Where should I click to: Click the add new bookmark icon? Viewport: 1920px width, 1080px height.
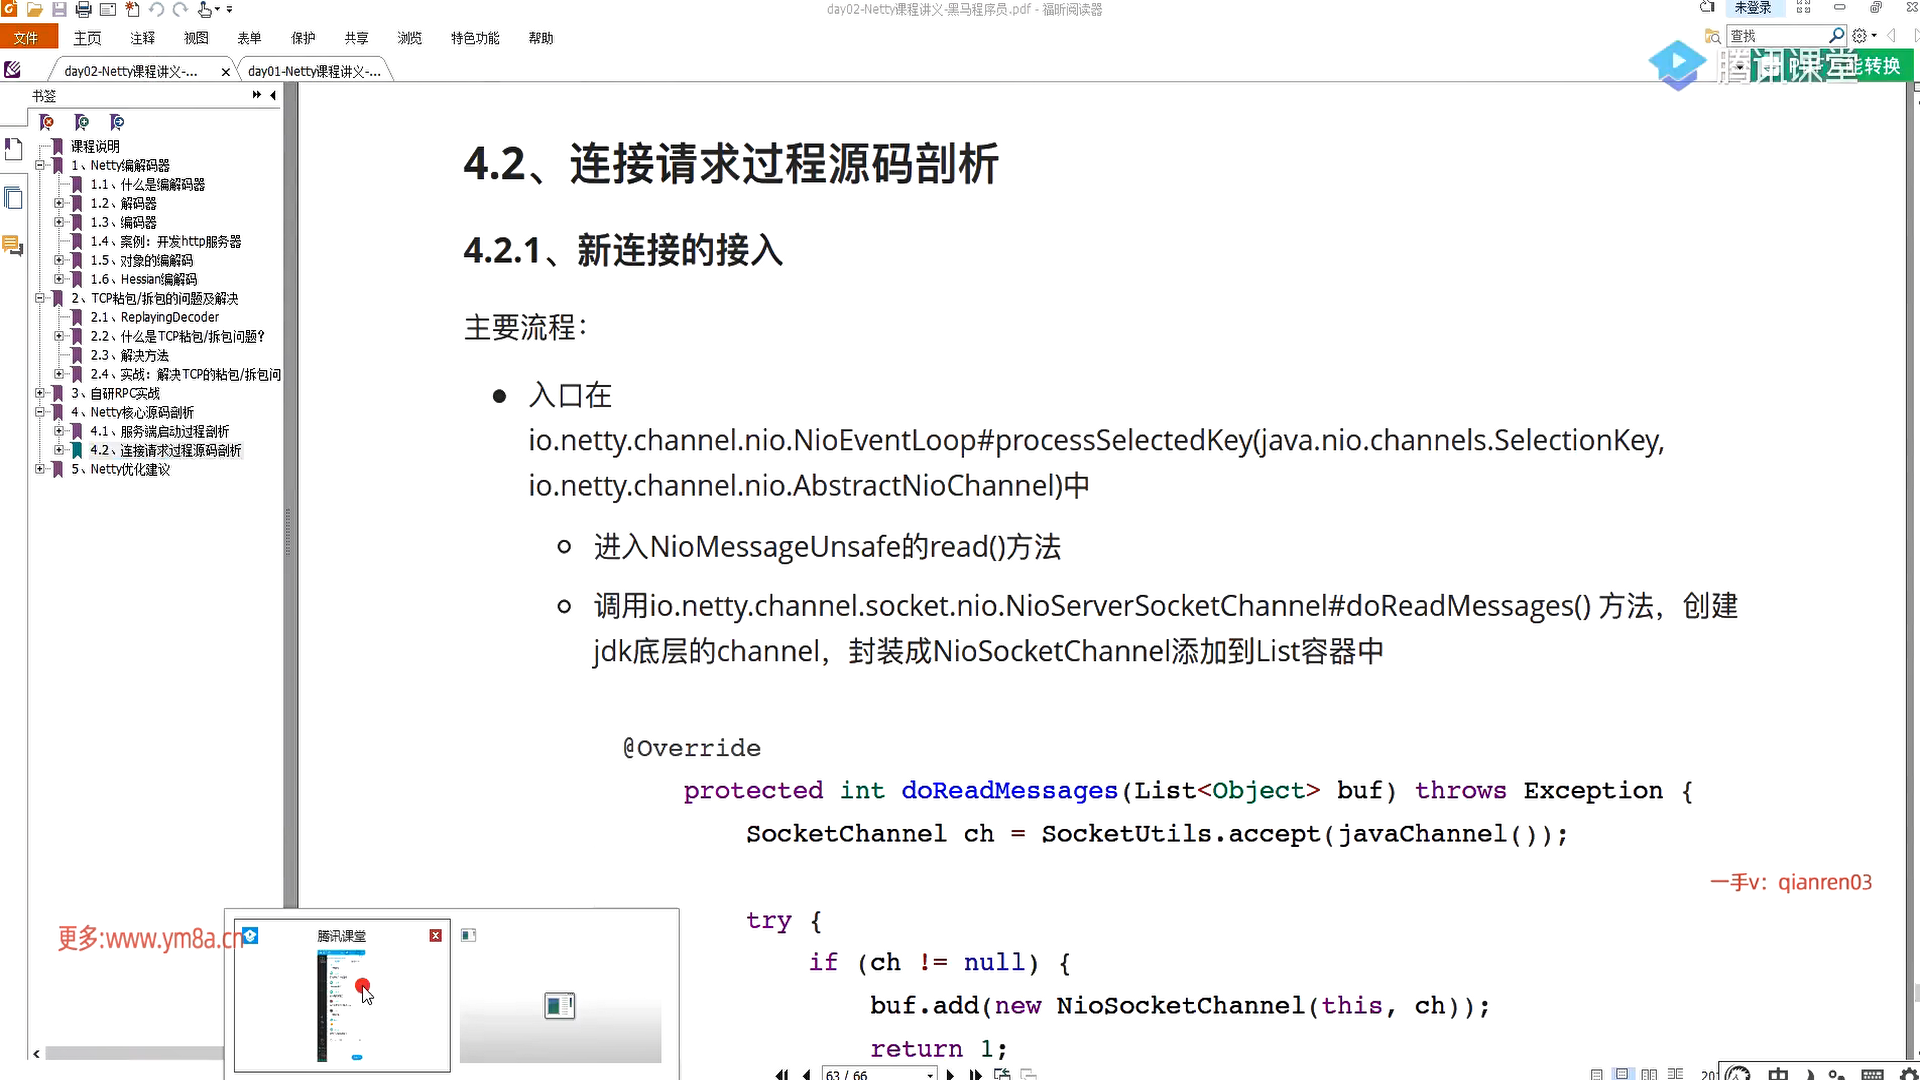[82, 122]
